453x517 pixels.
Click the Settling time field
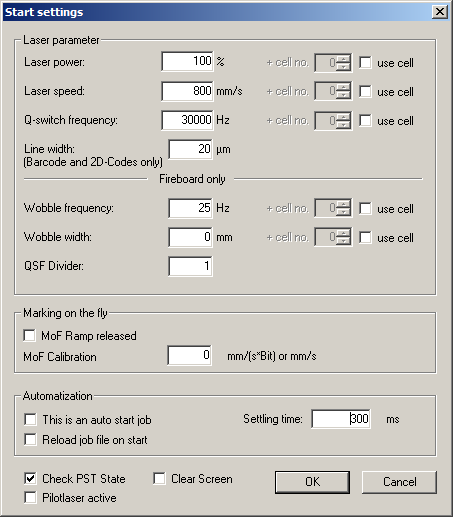(x=341, y=419)
